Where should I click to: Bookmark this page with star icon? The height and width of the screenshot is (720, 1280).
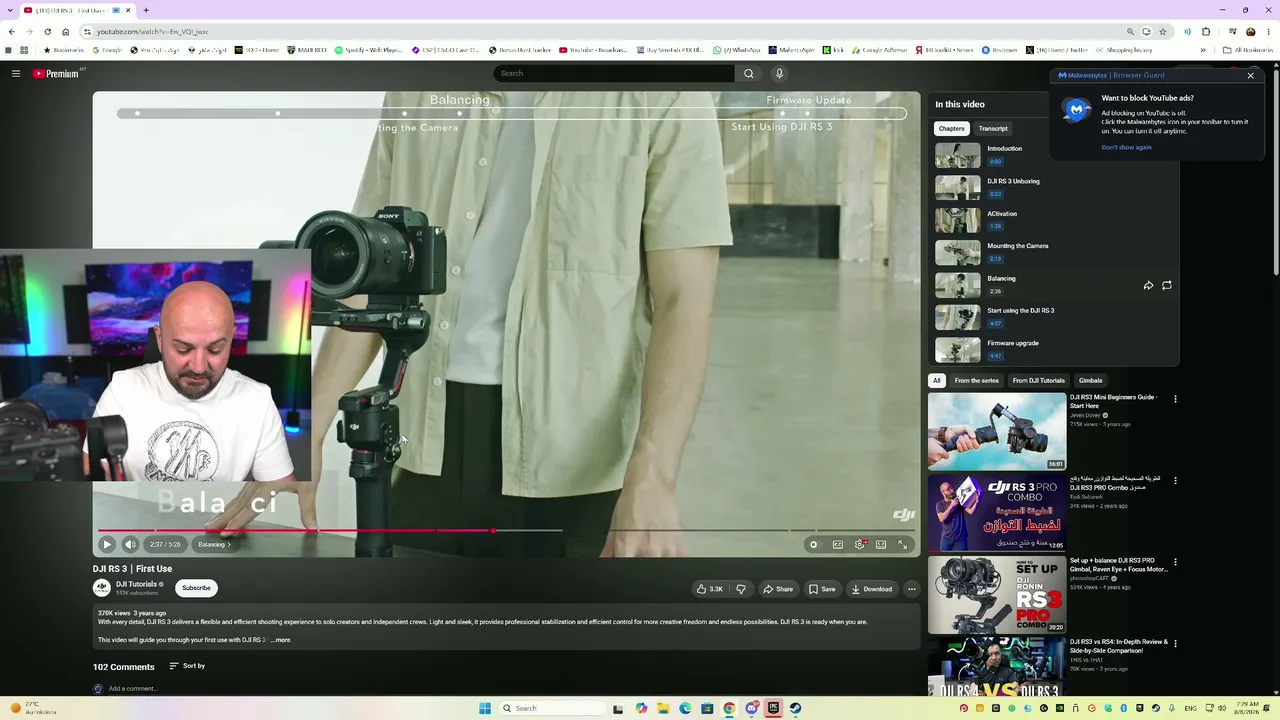tap(1162, 31)
